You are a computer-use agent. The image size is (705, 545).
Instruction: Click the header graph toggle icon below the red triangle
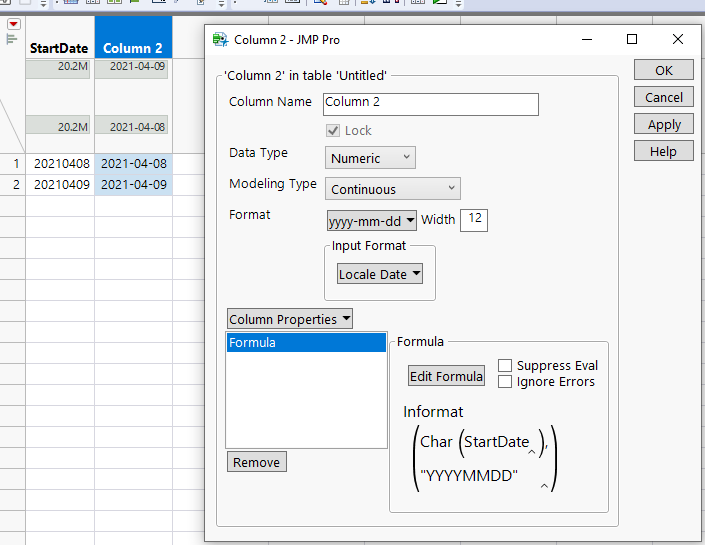pos(12,39)
